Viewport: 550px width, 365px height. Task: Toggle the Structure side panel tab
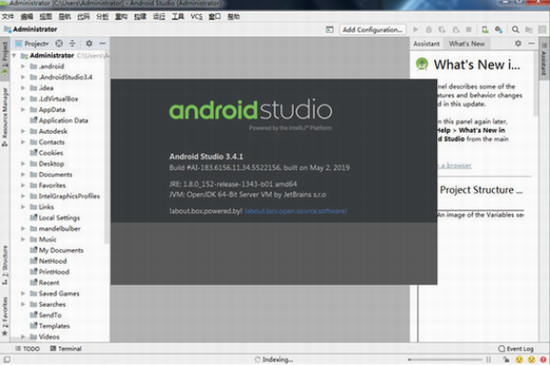[5, 265]
